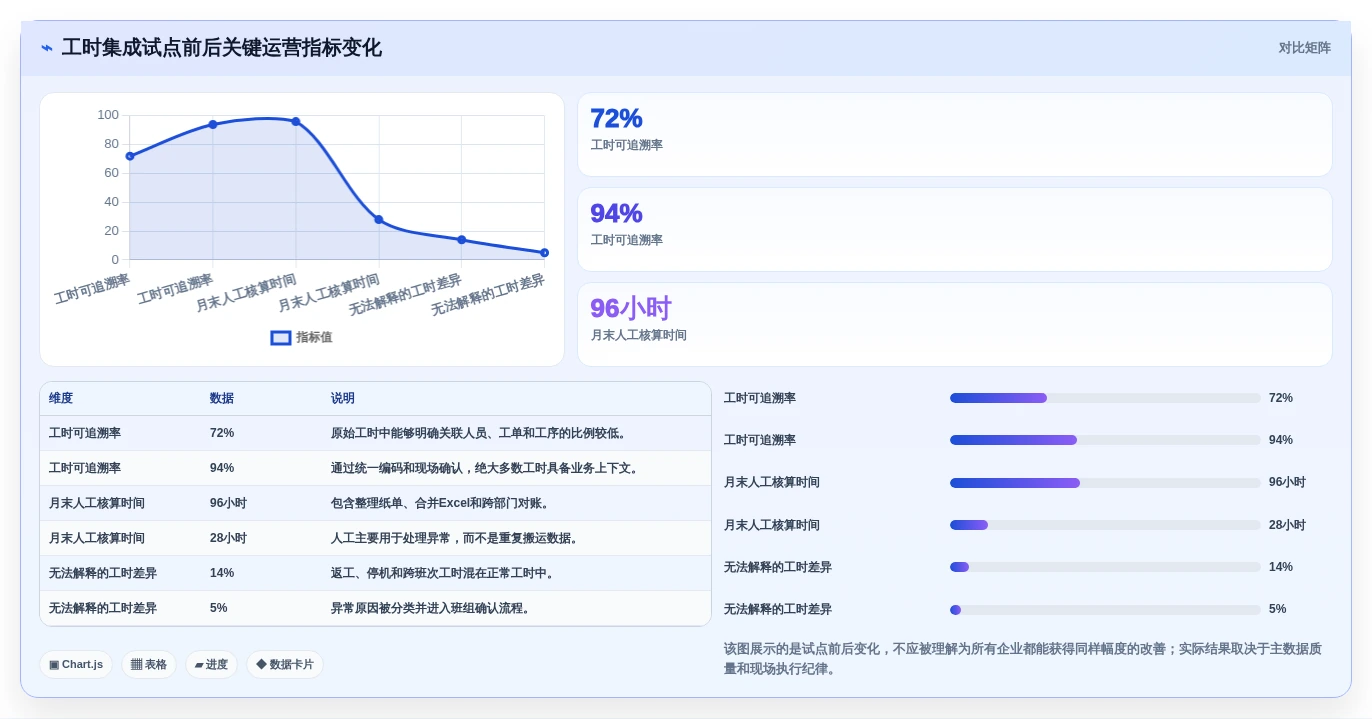This screenshot has width=1372, height=719.
Task: Click the 对比矩阵 label in the header
Action: (x=1304, y=48)
